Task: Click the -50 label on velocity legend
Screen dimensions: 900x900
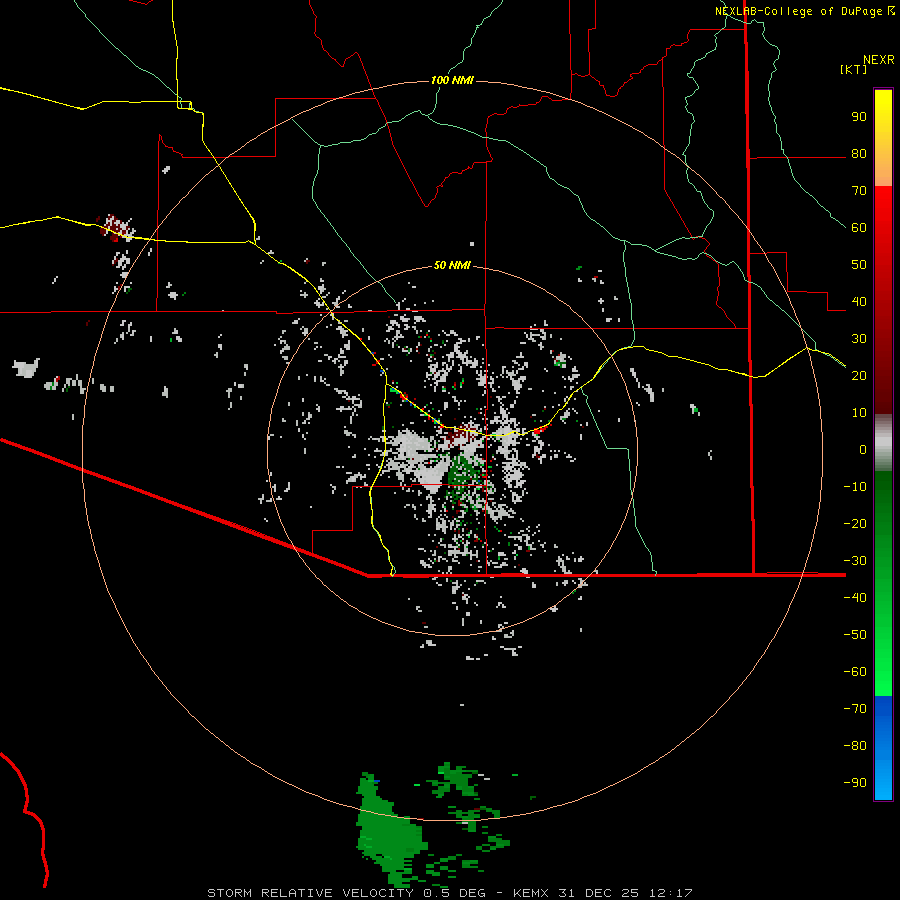Action: tap(855, 634)
